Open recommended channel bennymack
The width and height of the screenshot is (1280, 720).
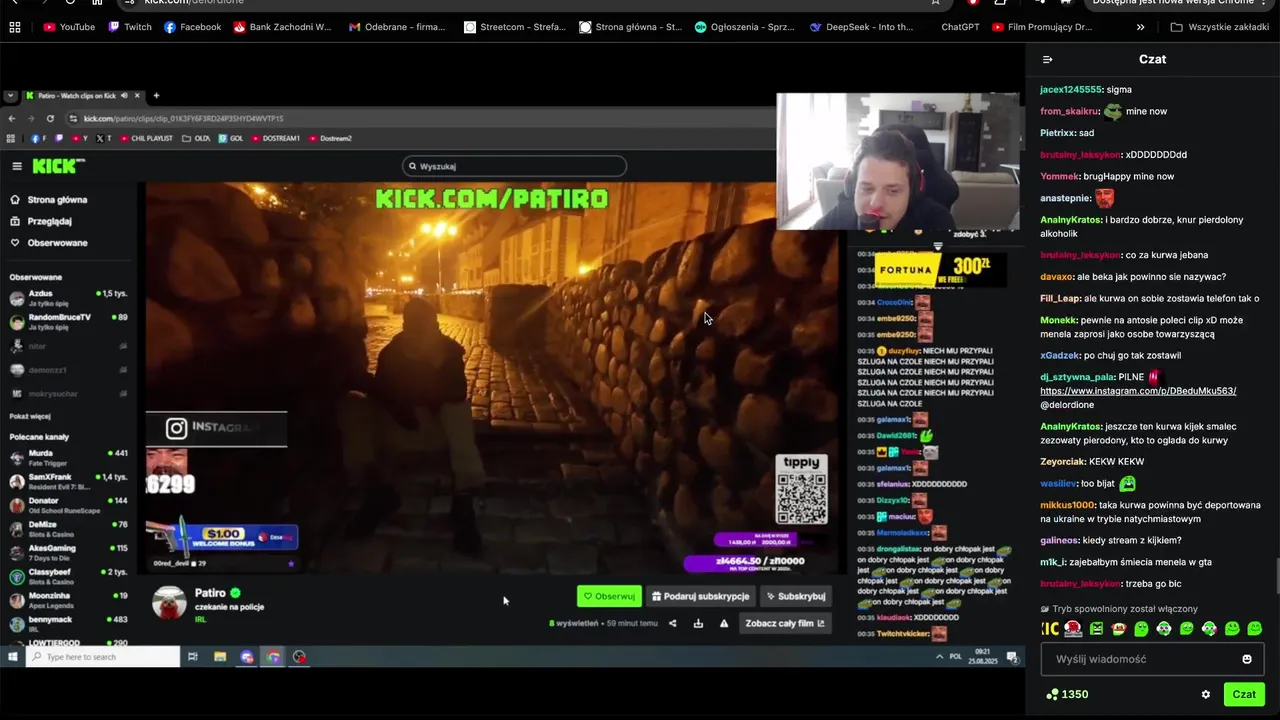coord(68,623)
